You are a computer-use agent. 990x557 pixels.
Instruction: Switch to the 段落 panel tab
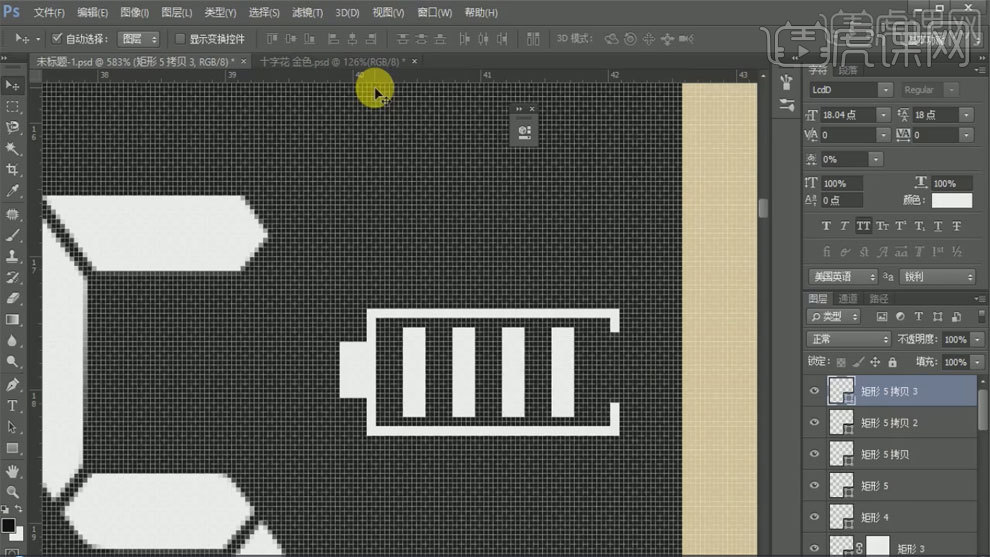(848, 70)
